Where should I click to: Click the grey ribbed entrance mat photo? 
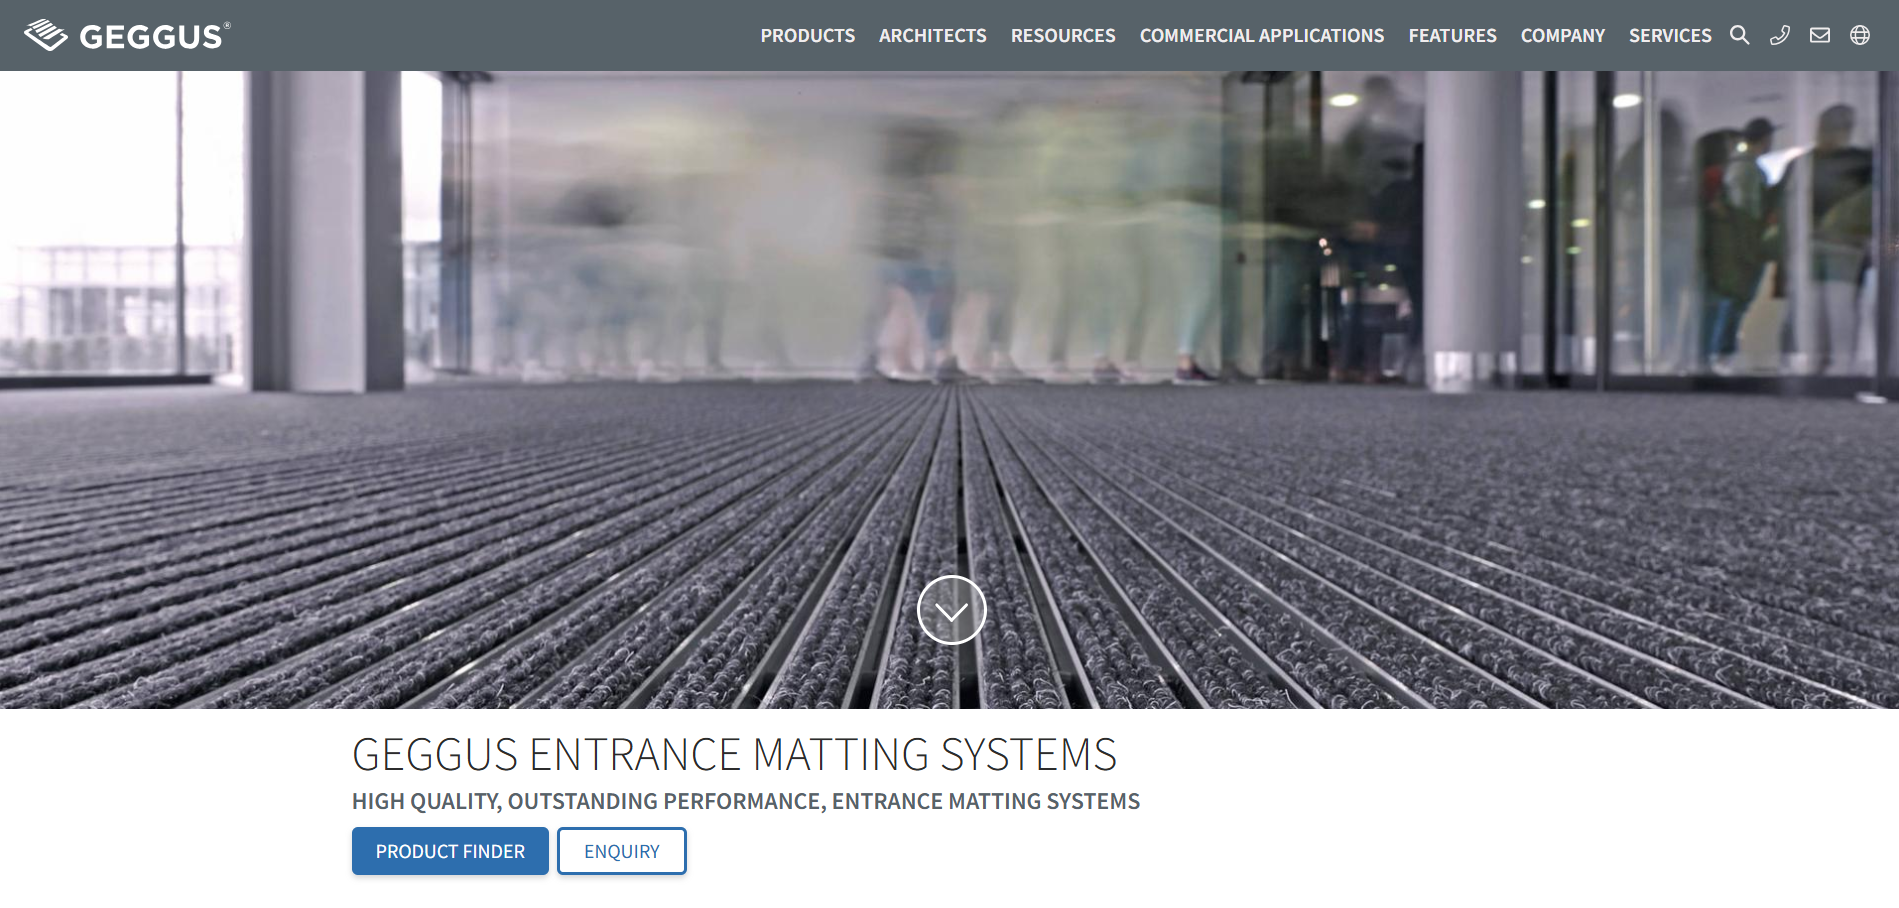point(500,550)
